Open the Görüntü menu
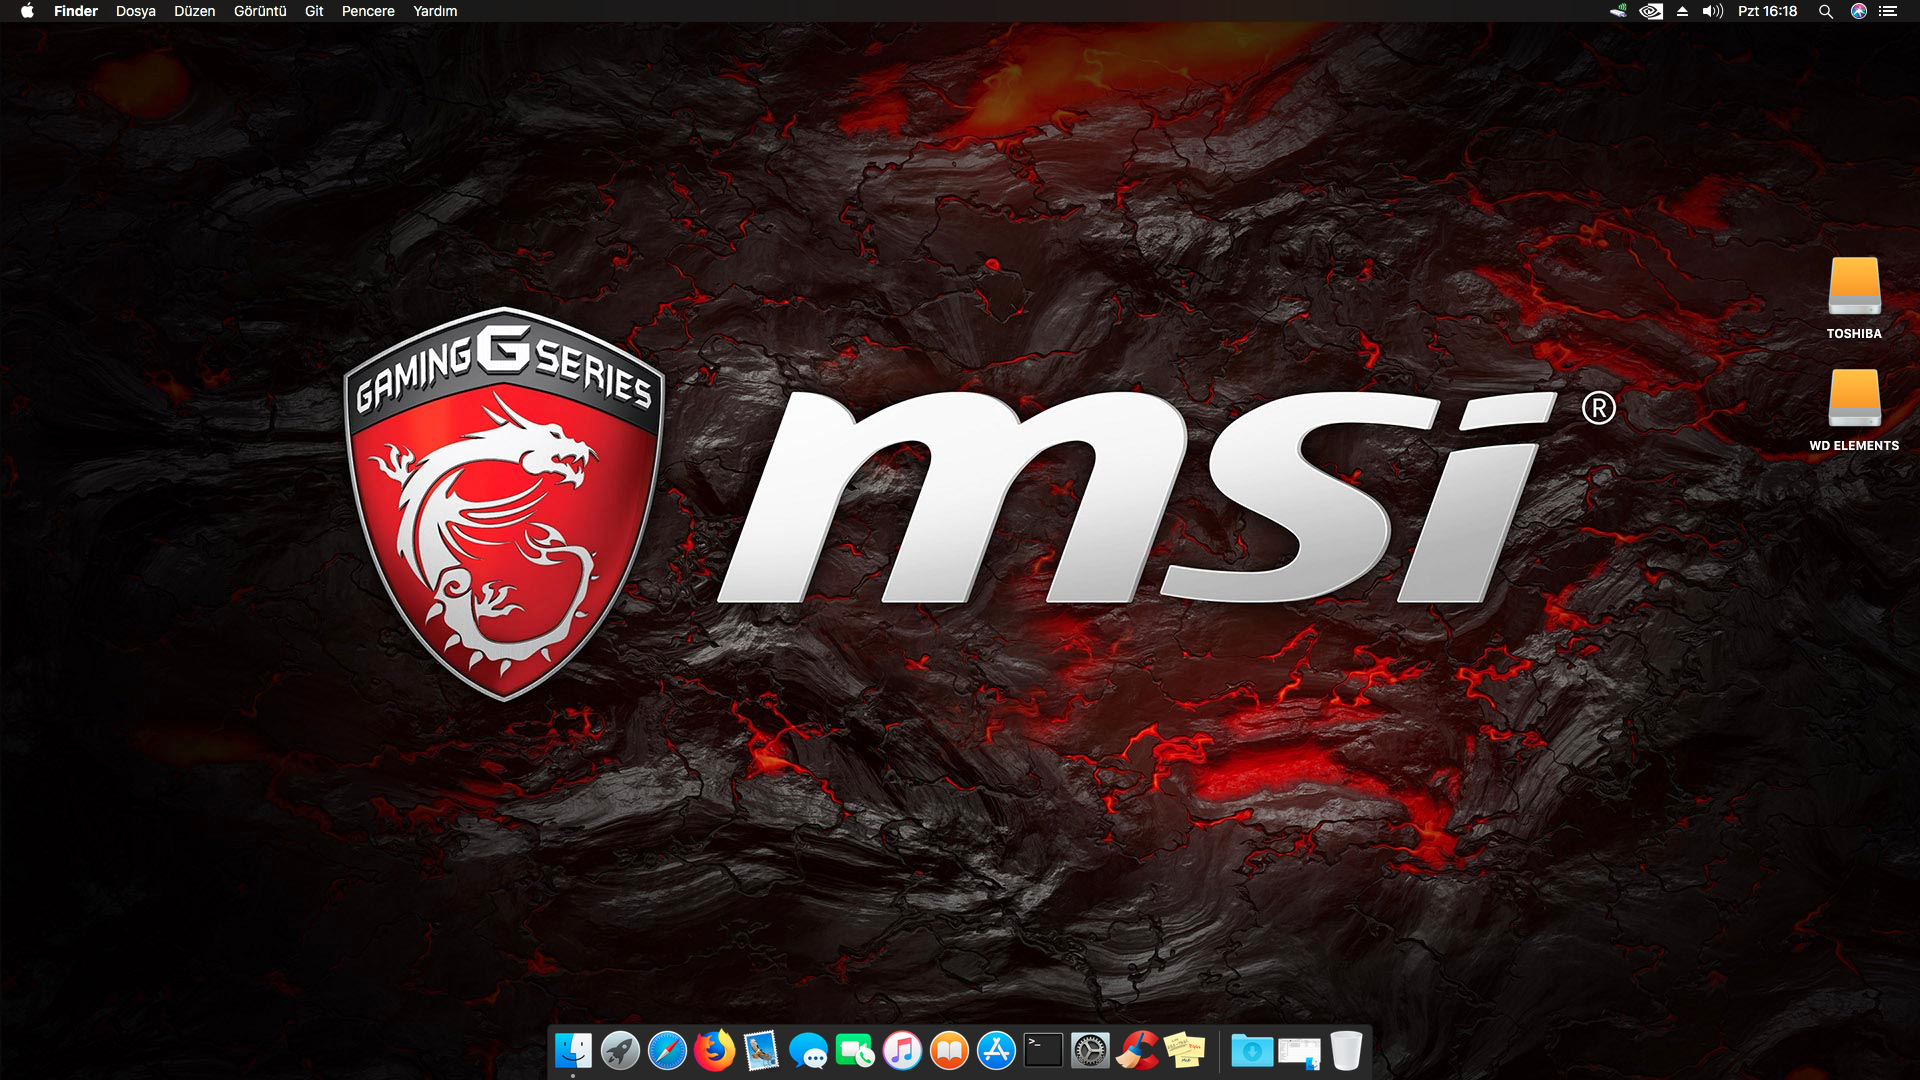Screen dimensions: 1920x1080 tap(260, 11)
